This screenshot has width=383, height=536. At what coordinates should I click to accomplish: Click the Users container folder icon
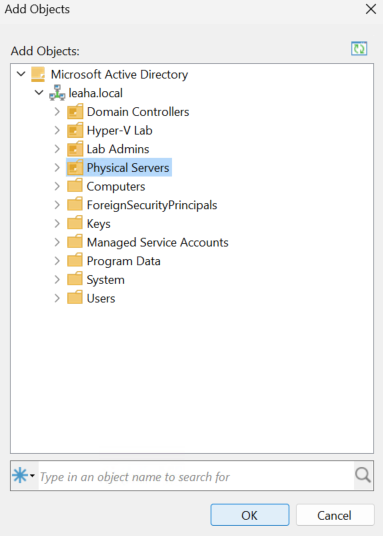75,298
